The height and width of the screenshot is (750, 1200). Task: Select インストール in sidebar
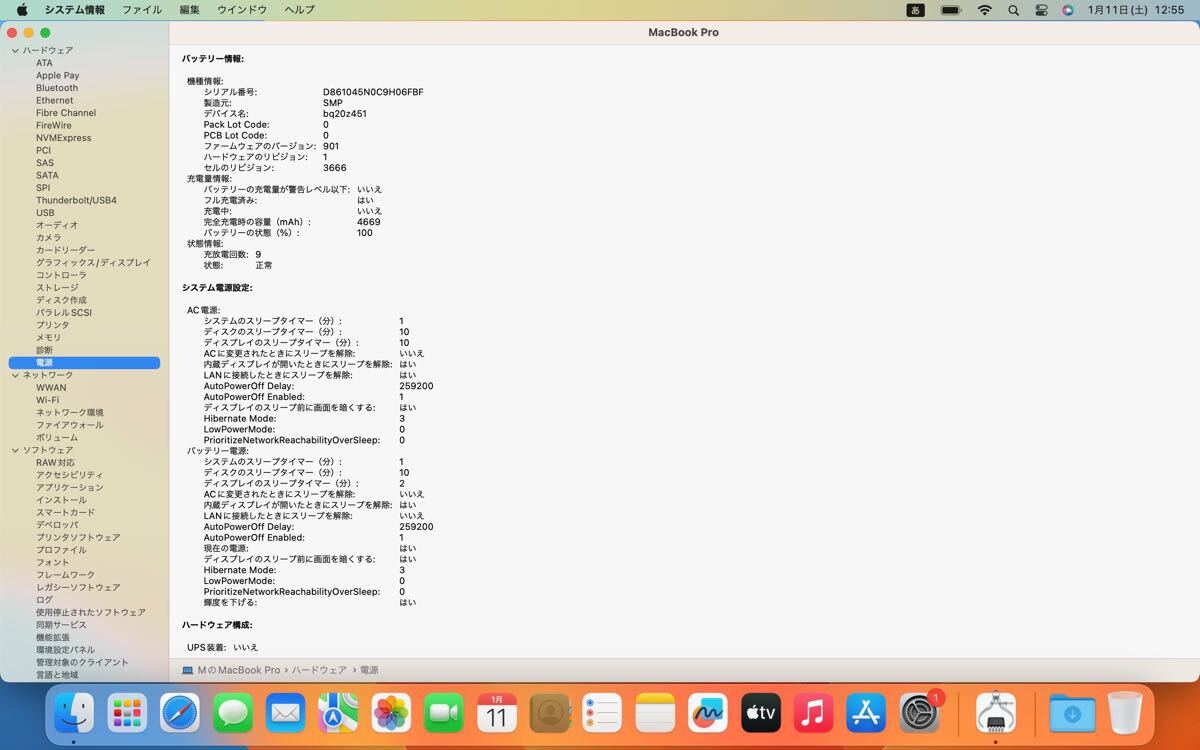point(61,500)
